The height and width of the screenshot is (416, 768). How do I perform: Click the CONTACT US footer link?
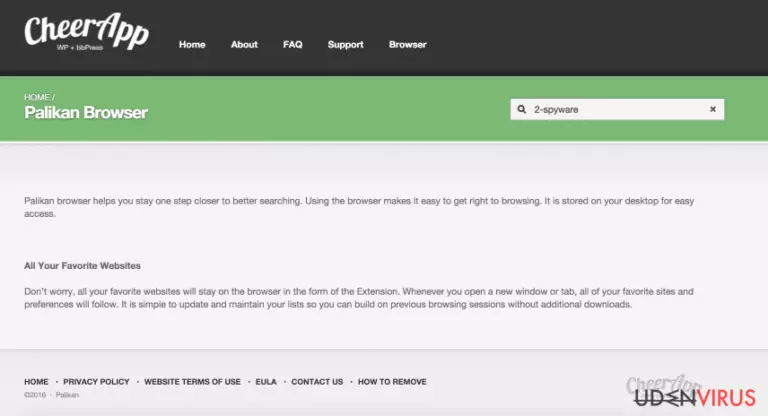point(317,382)
